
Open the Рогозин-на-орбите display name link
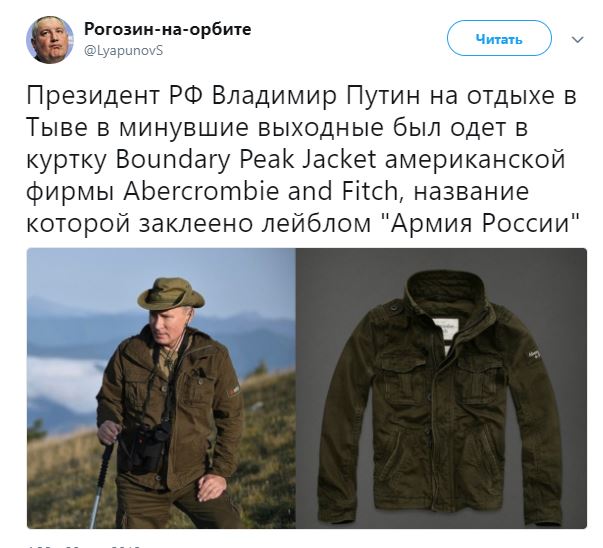(x=168, y=29)
